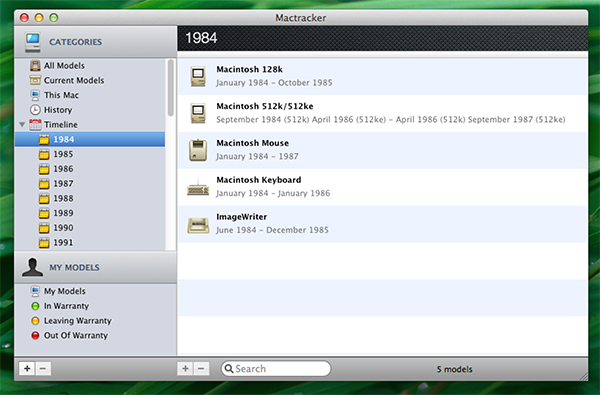
Task: Click the ImageWriter printer icon
Action: 198,225
